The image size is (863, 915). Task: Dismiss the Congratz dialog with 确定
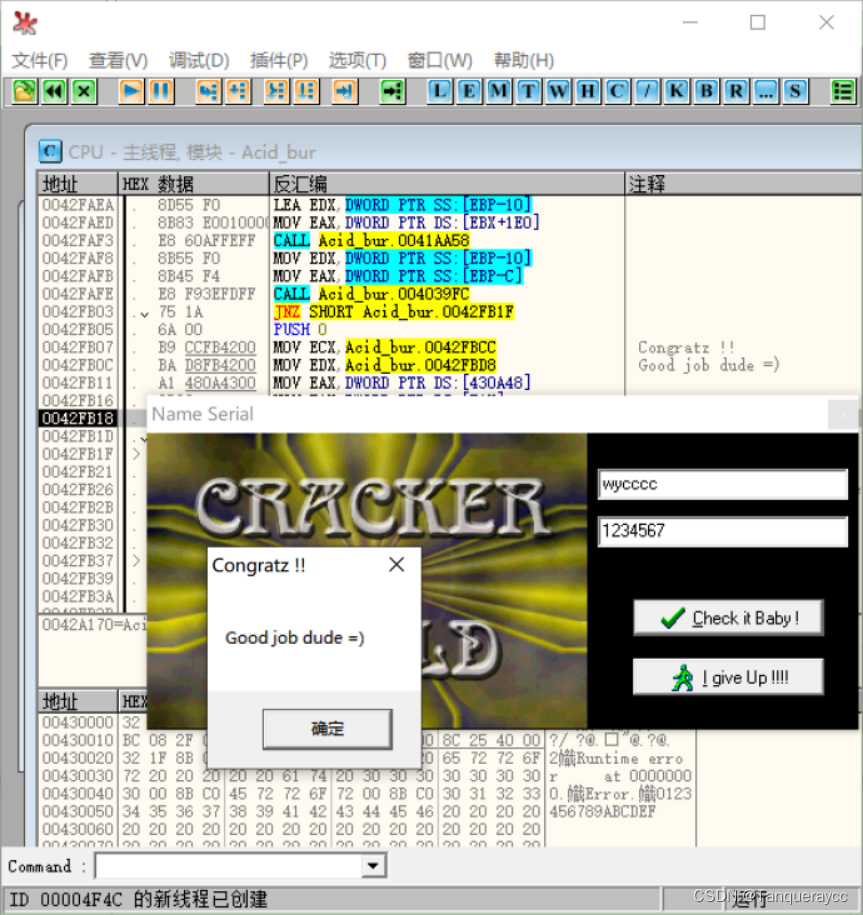tap(327, 729)
